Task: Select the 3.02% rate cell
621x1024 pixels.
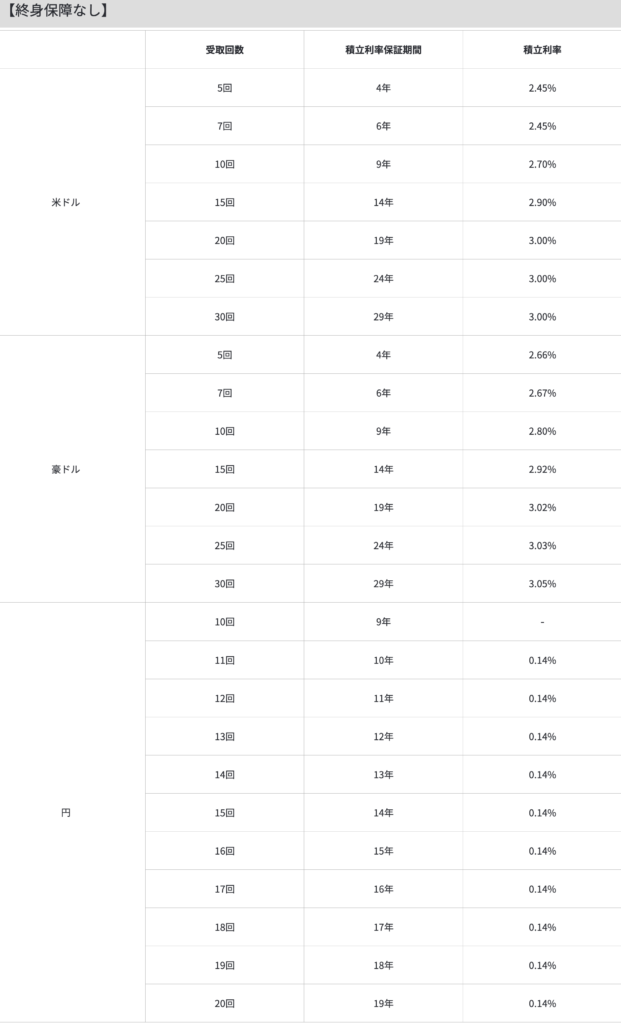Action: click(541, 508)
